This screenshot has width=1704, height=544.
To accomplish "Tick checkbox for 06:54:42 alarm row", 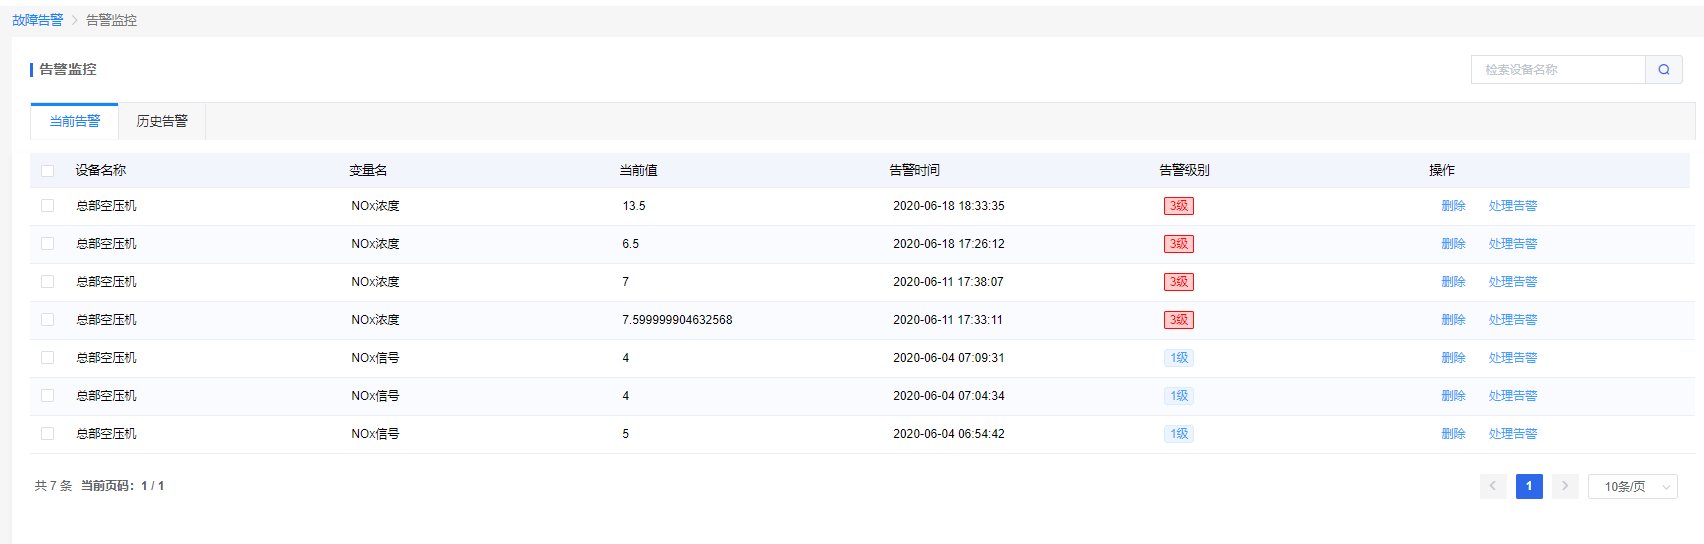I will click(x=47, y=434).
